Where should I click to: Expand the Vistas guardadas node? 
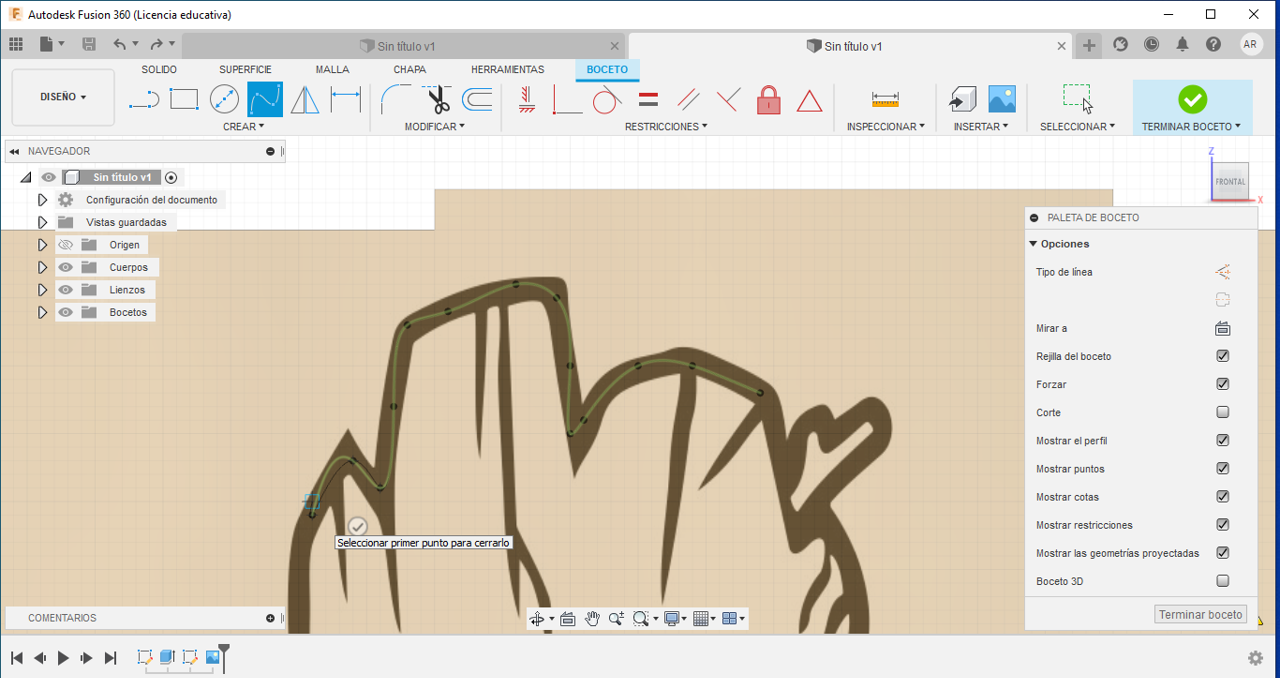[x=42, y=222]
